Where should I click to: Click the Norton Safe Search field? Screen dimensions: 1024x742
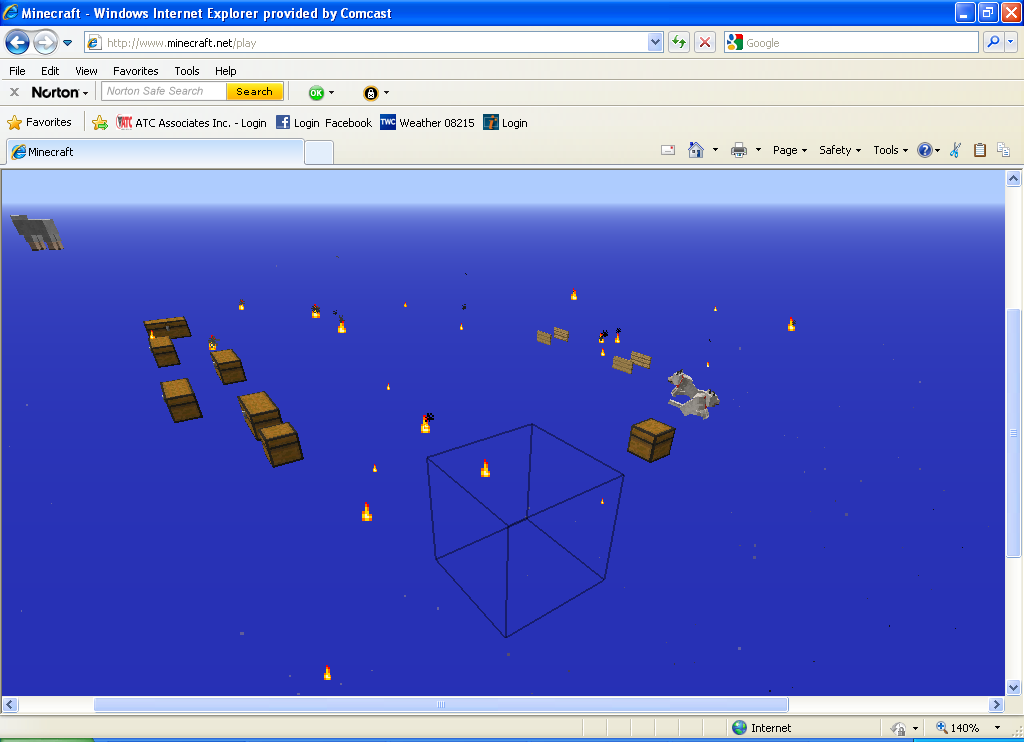click(164, 91)
